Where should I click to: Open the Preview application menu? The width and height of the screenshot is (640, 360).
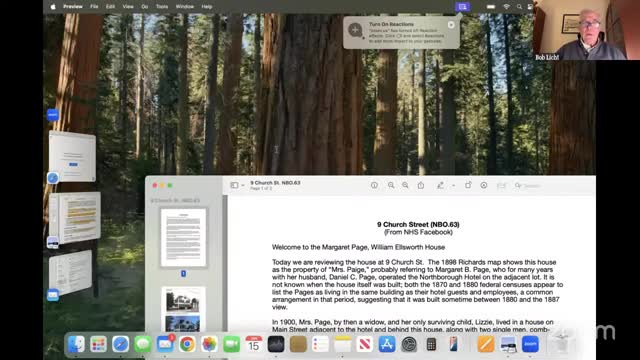(73, 7)
